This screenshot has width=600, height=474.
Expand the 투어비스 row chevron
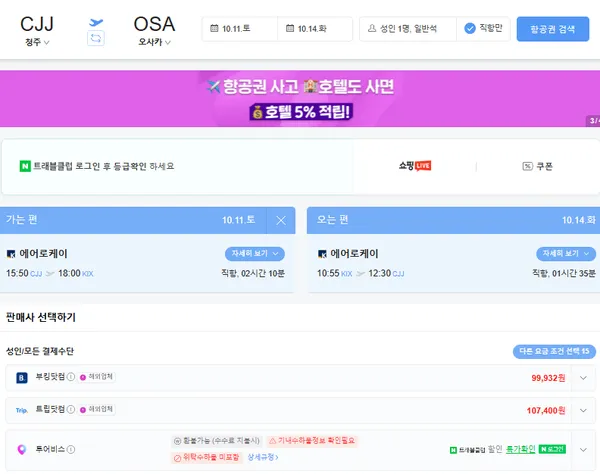(583, 450)
